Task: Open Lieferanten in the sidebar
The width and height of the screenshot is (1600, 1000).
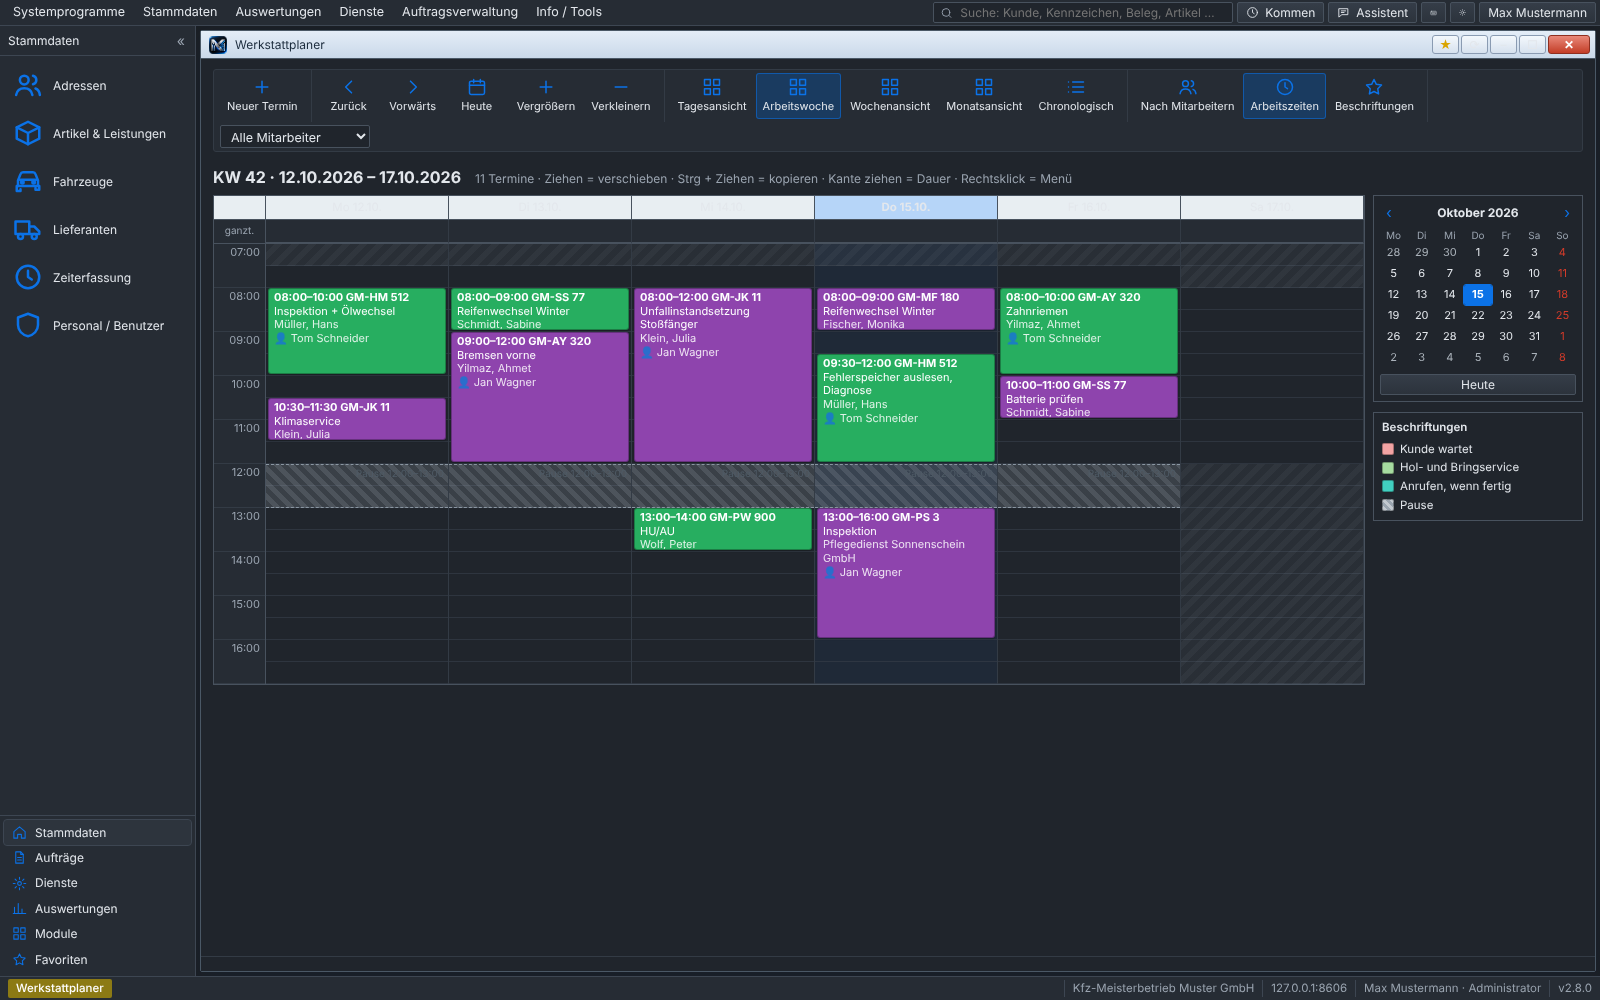Action: (x=98, y=230)
